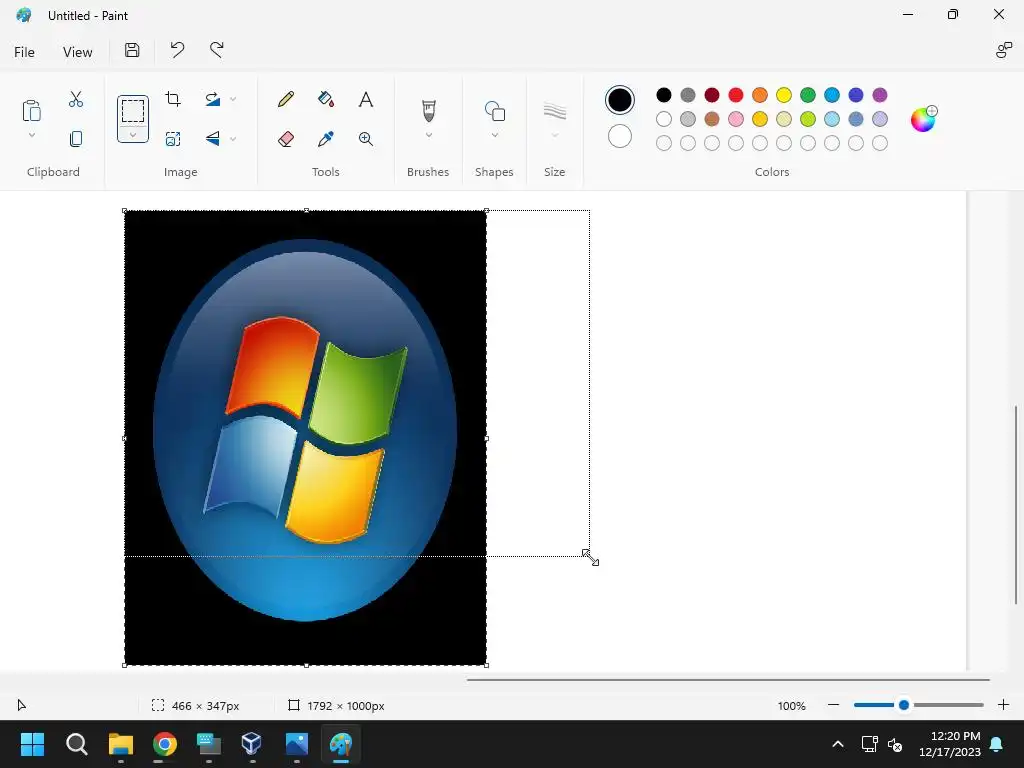The image size is (1024, 768).
Task: Expand the Brushes dropdown chevron
Action: pos(428,135)
